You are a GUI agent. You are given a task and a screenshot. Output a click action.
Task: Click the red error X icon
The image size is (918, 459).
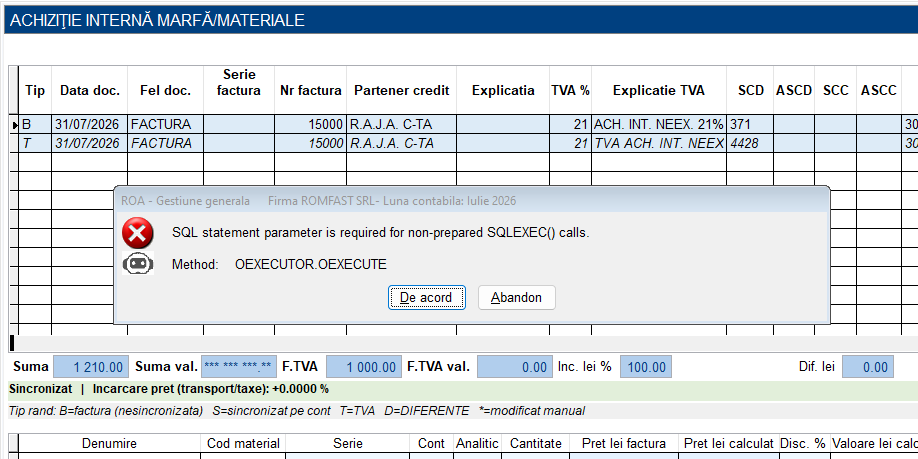(x=138, y=233)
